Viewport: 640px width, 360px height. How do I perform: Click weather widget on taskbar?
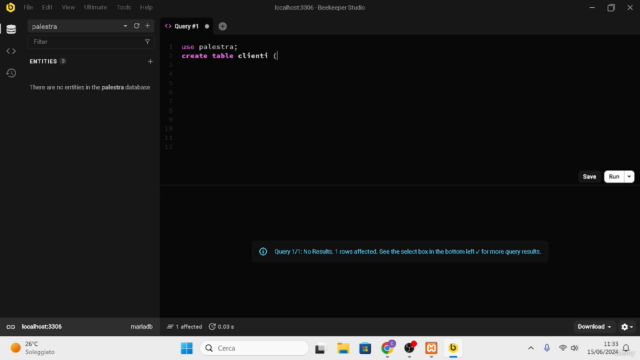33,348
